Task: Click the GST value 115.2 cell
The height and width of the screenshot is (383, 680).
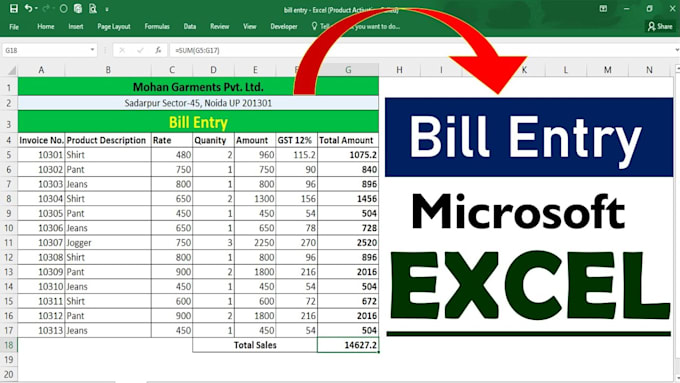Action: pos(297,155)
